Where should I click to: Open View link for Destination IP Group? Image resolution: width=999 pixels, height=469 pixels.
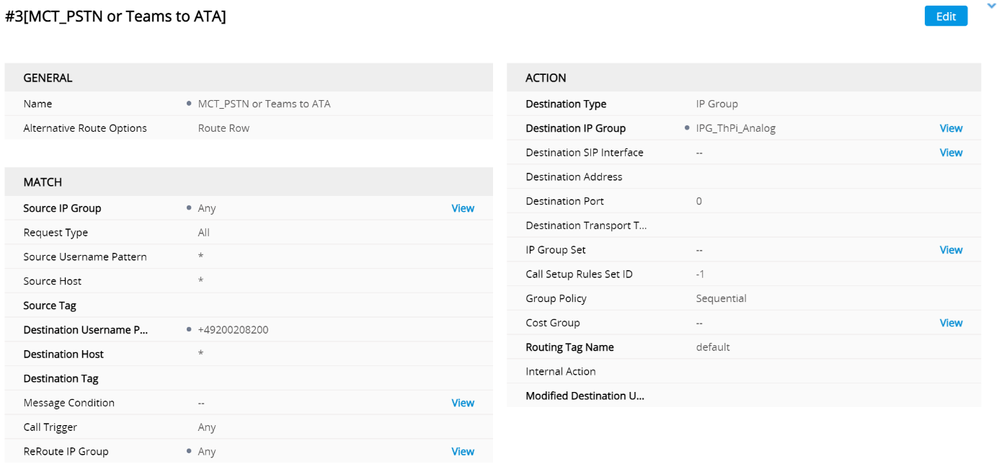click(x=950, y=128)
